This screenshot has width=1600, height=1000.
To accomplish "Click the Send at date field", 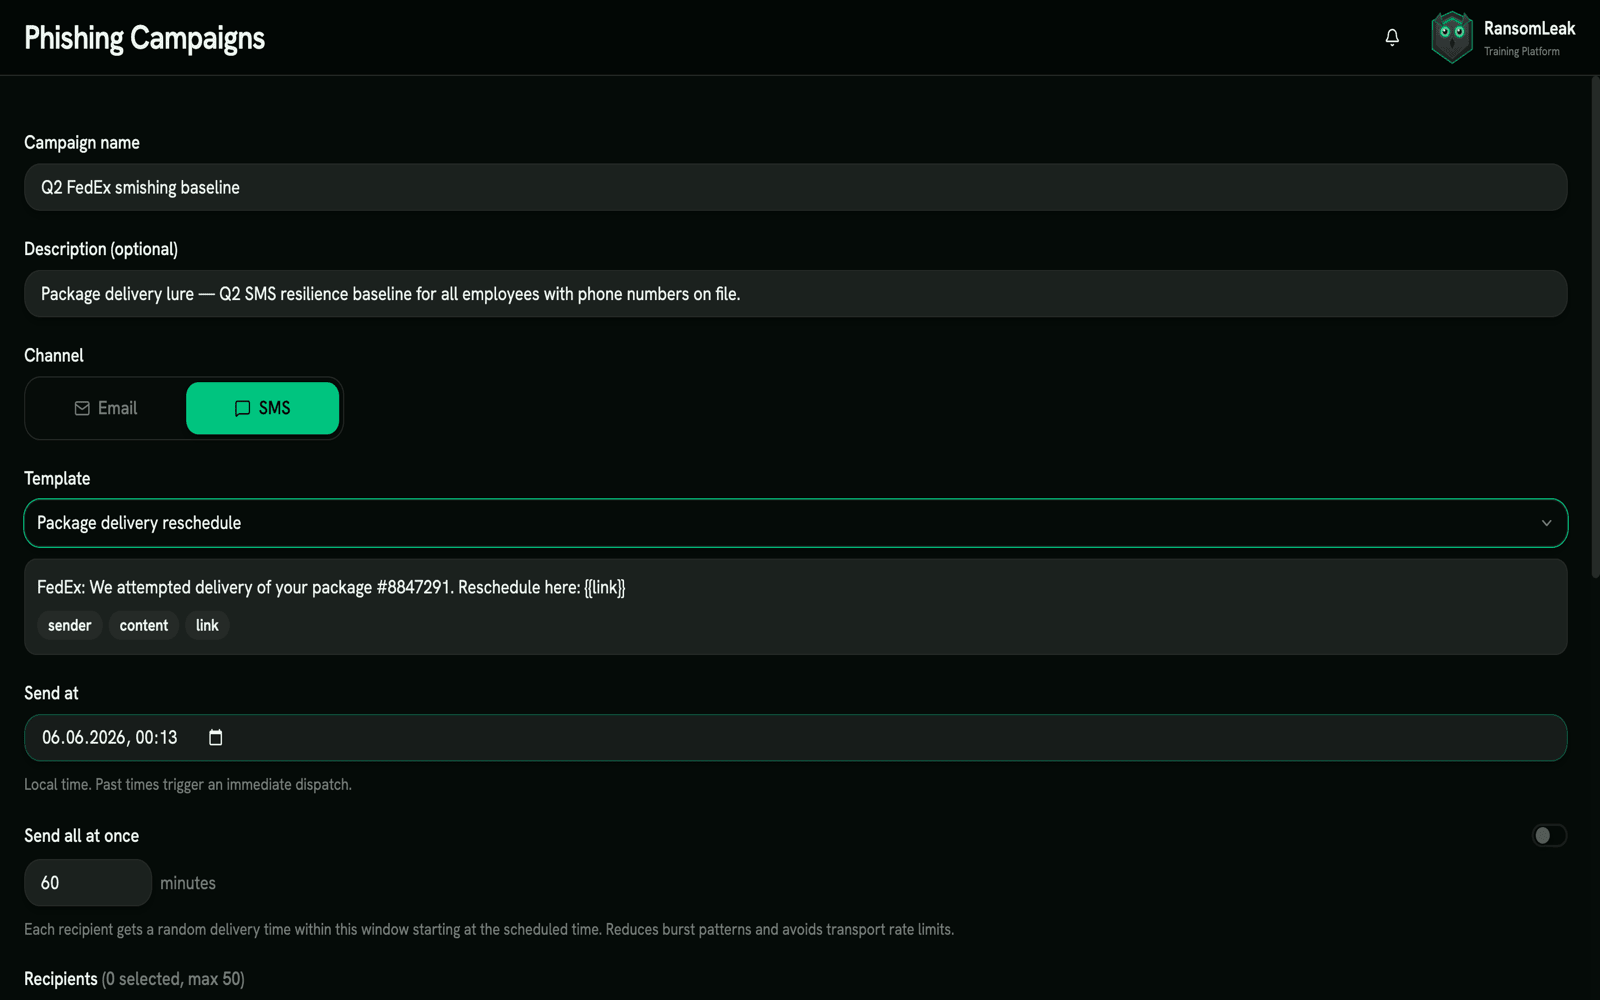I will coord(796,738).
